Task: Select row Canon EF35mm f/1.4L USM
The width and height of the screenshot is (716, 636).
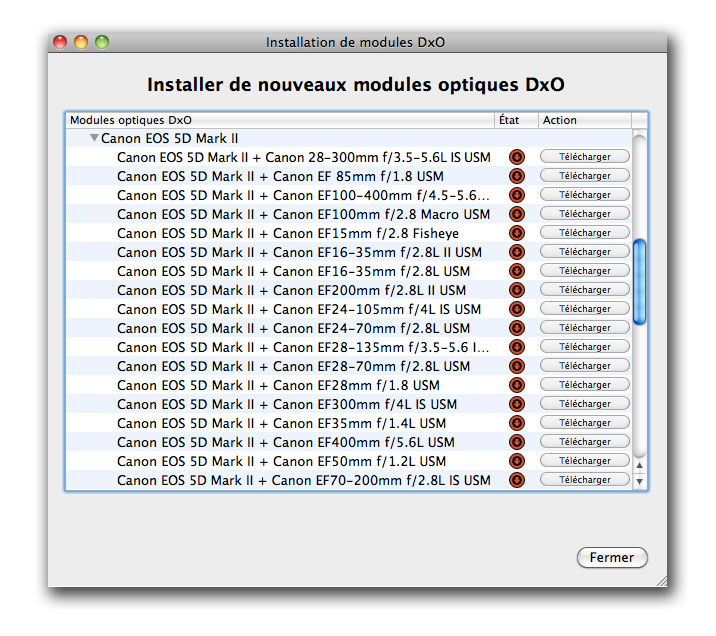Action: pyautogui.click(x=349, y=423)
